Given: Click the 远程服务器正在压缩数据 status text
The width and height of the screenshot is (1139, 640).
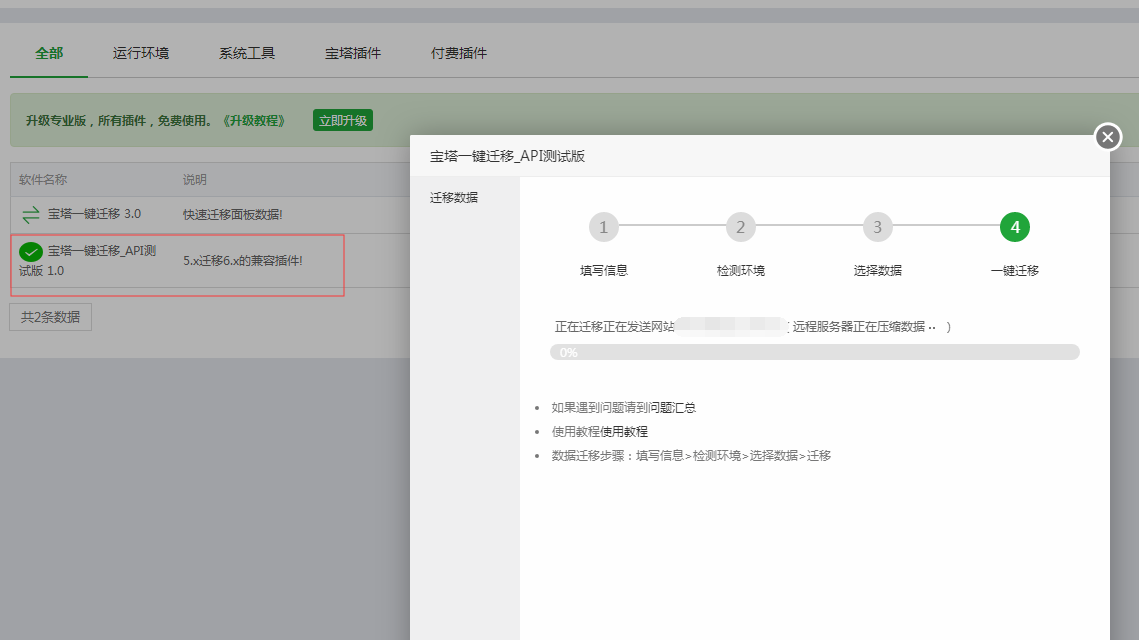Looking at the screenshot, I should 859,327.
